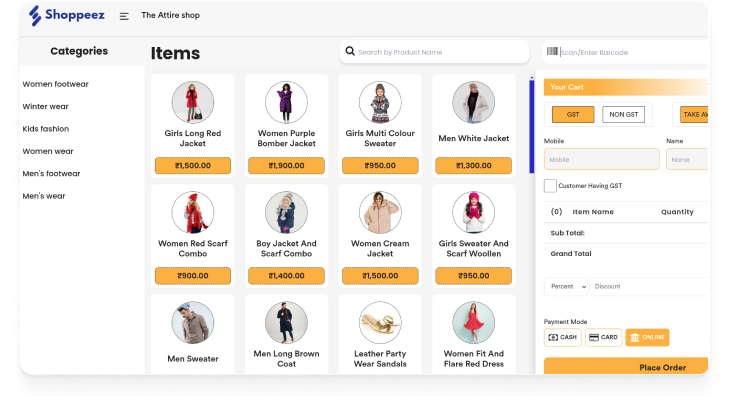Click ₹1,500.00 Women Cream Jacket price
The height and width of the screenshot is (396, 730).
coord(380,276)
